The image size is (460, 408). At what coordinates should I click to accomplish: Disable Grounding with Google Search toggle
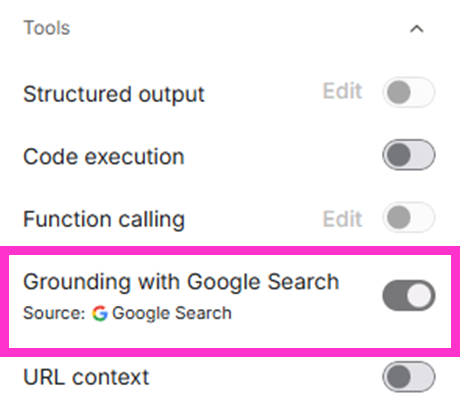tap(409, 296)
